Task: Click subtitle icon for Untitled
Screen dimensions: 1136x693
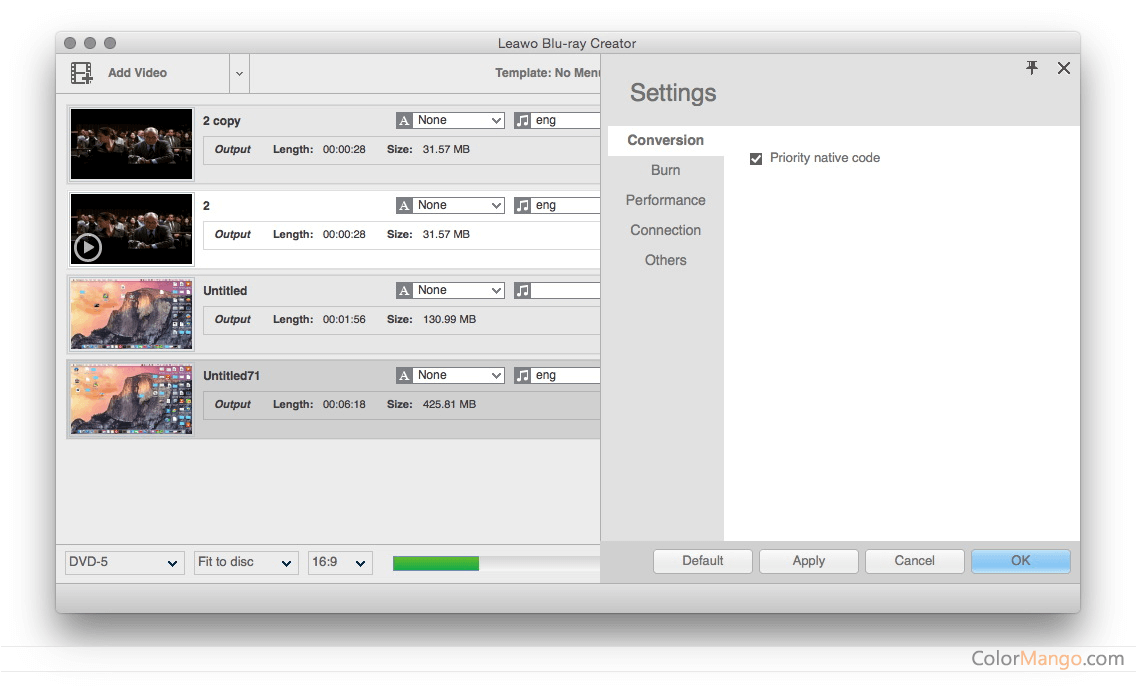Action: 404,290
